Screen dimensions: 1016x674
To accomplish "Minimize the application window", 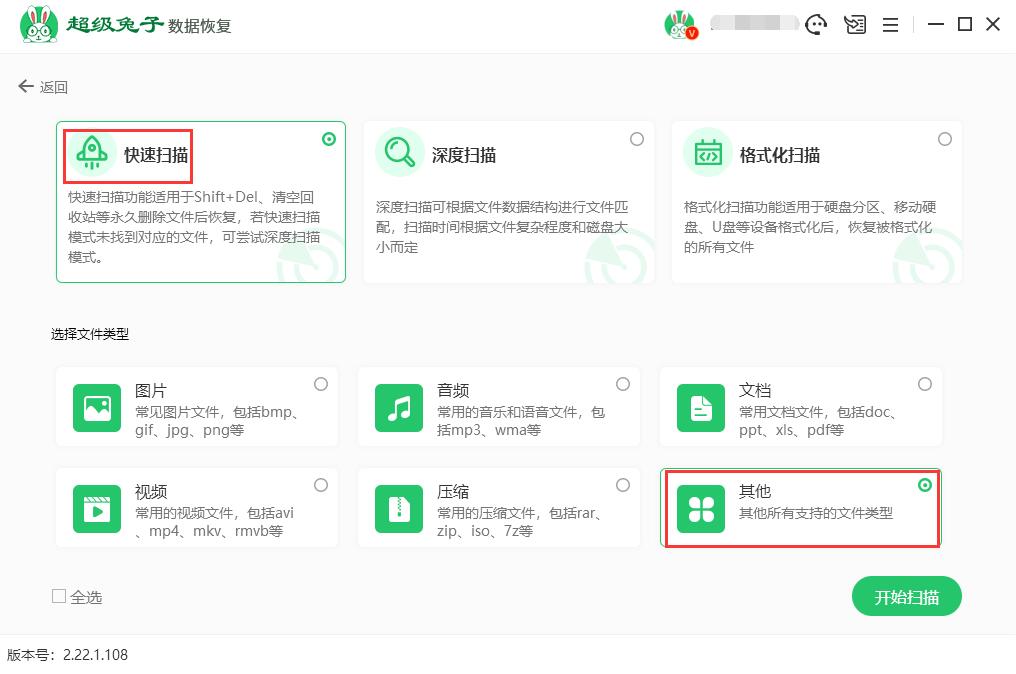I will (935, 25).
